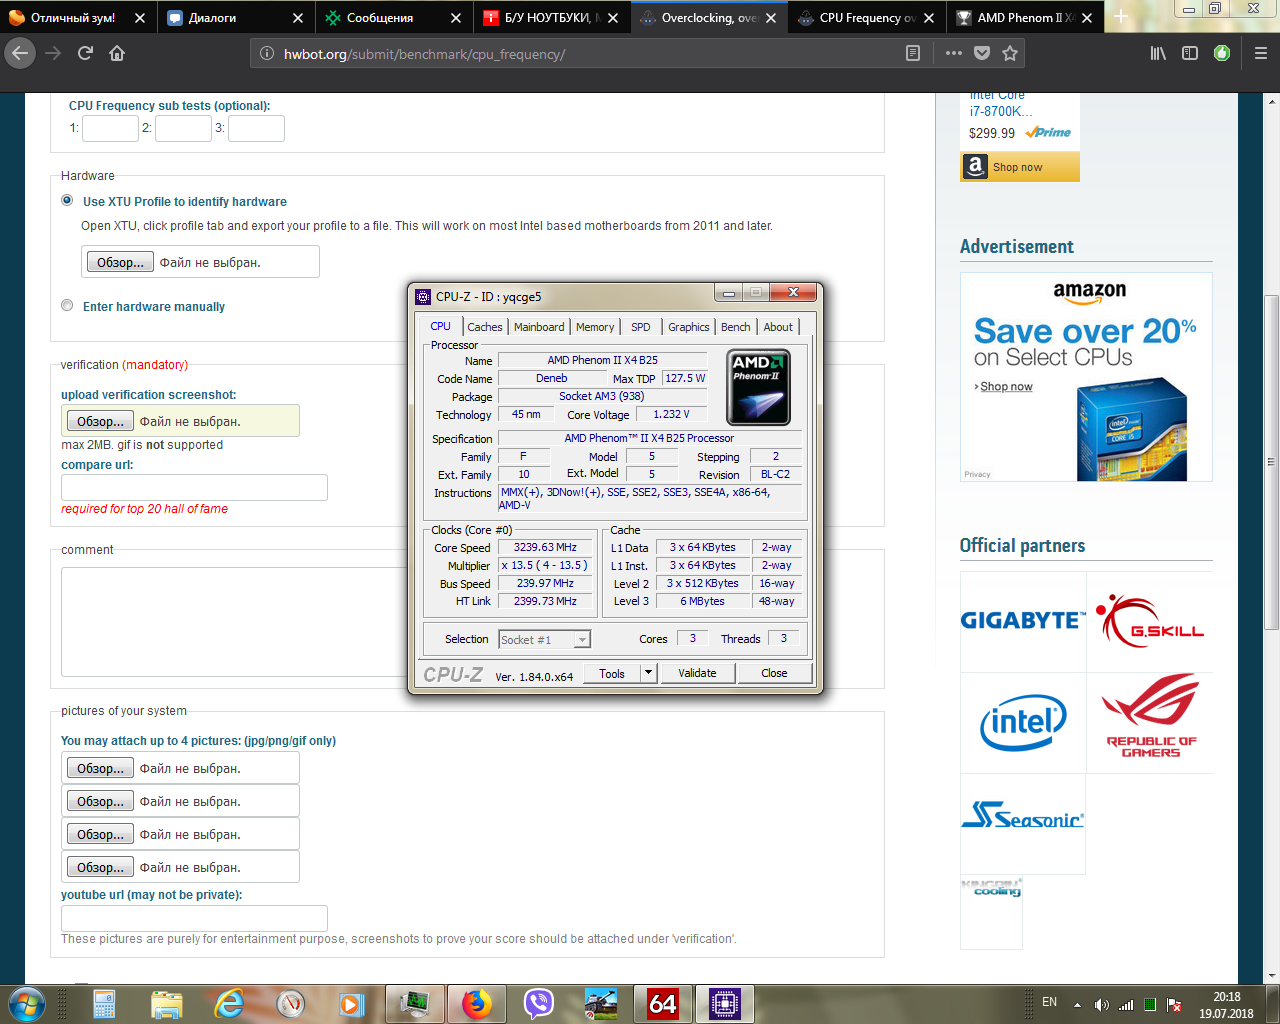Go forward with the forward arrow

tap(53, 53)
